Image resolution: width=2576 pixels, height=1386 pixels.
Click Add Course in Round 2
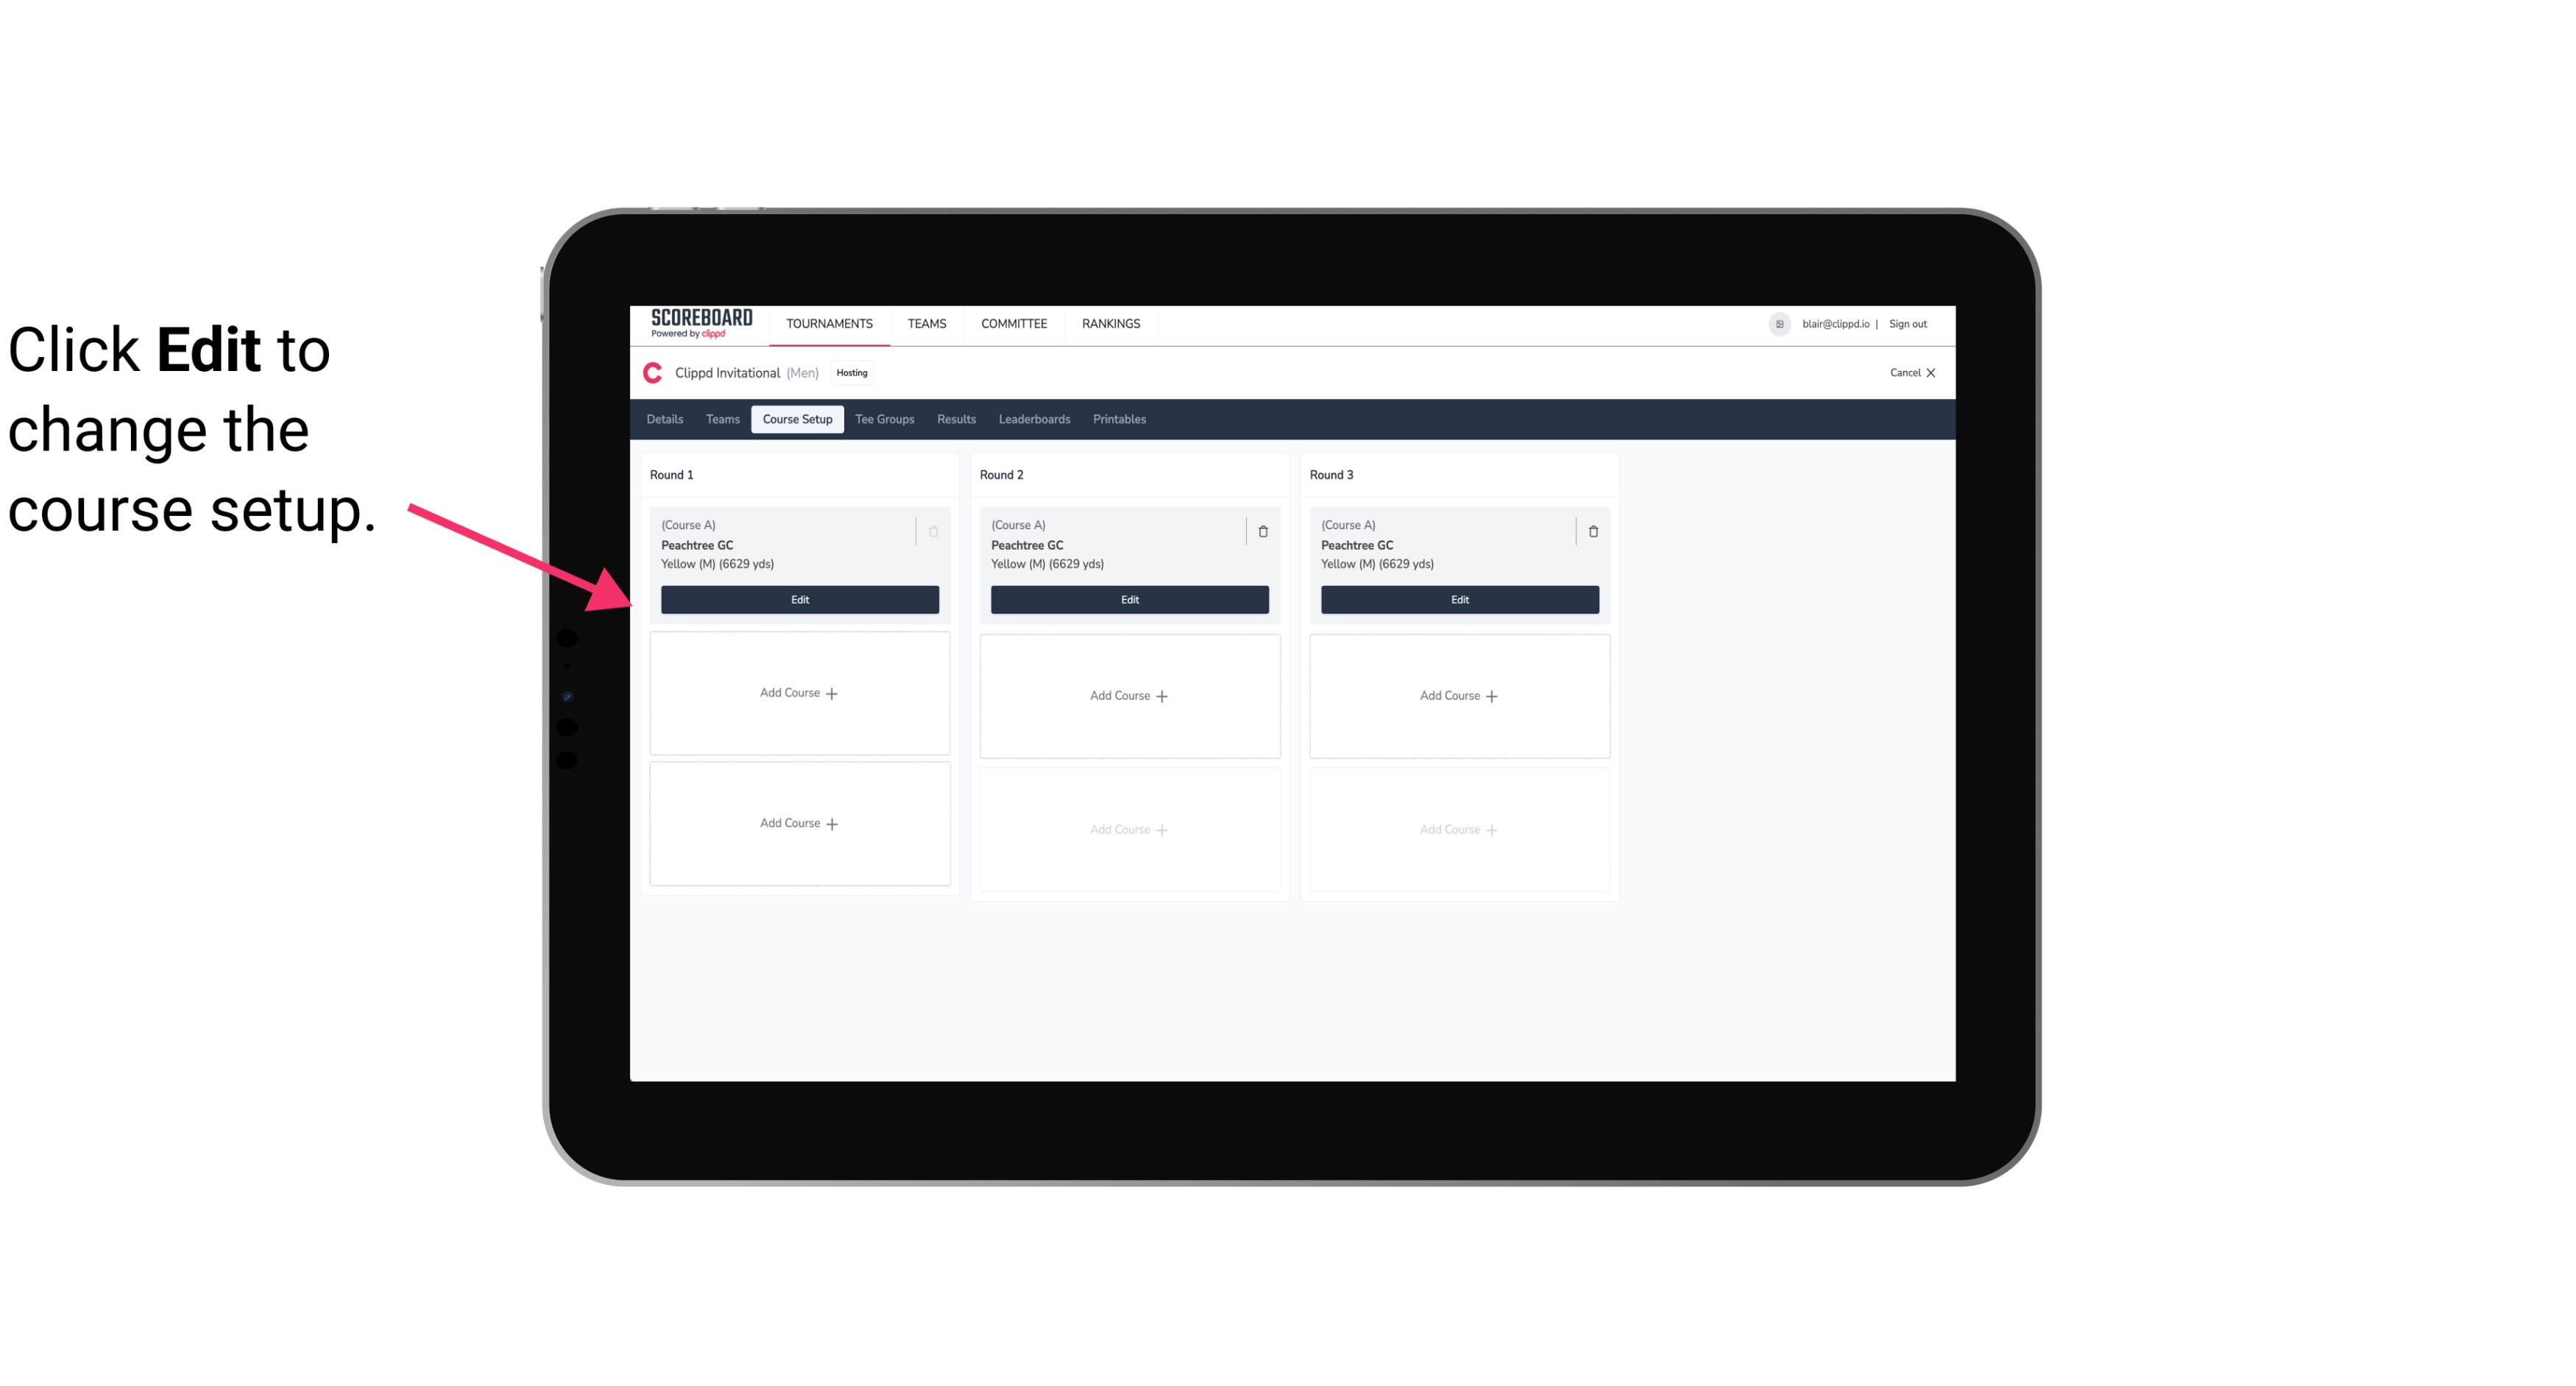click(x=1128, y=695)
